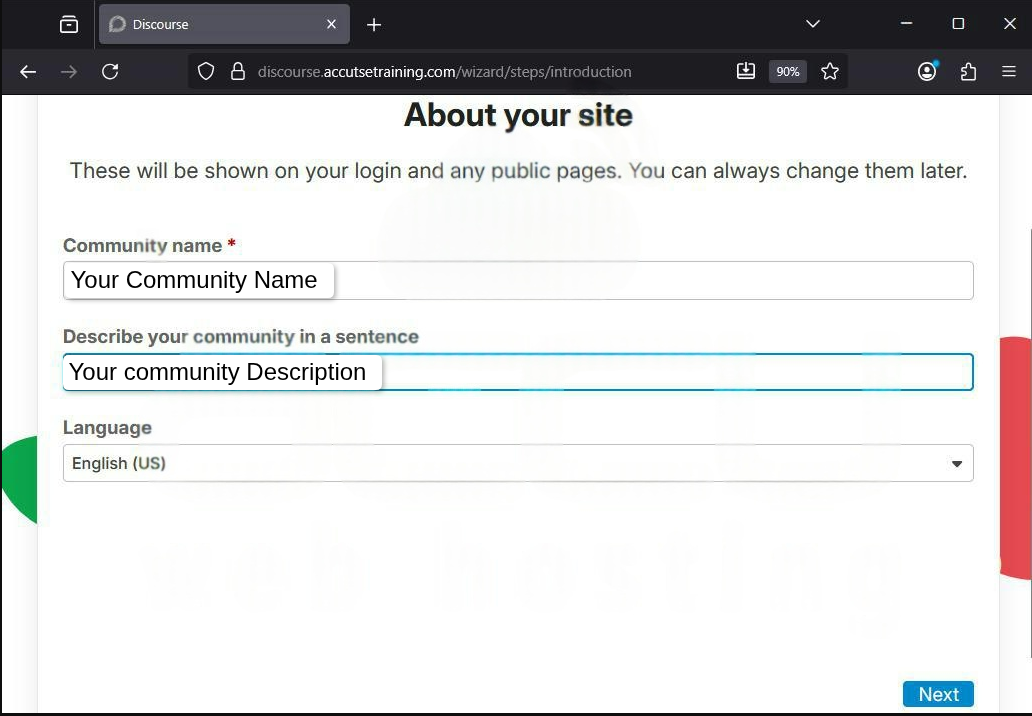Open Firefox View via the tab-box icon
The image size is (1032, 716).
tap(69, 24)
